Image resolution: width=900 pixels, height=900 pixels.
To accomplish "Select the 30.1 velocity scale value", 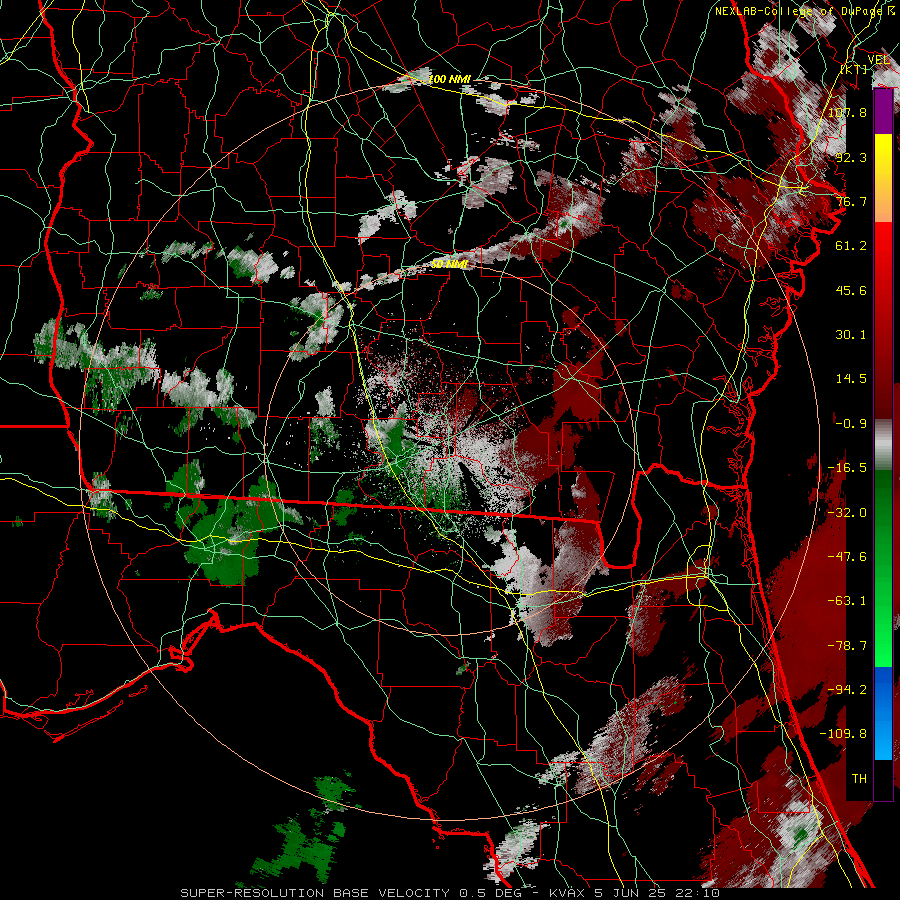I will 851,335.
